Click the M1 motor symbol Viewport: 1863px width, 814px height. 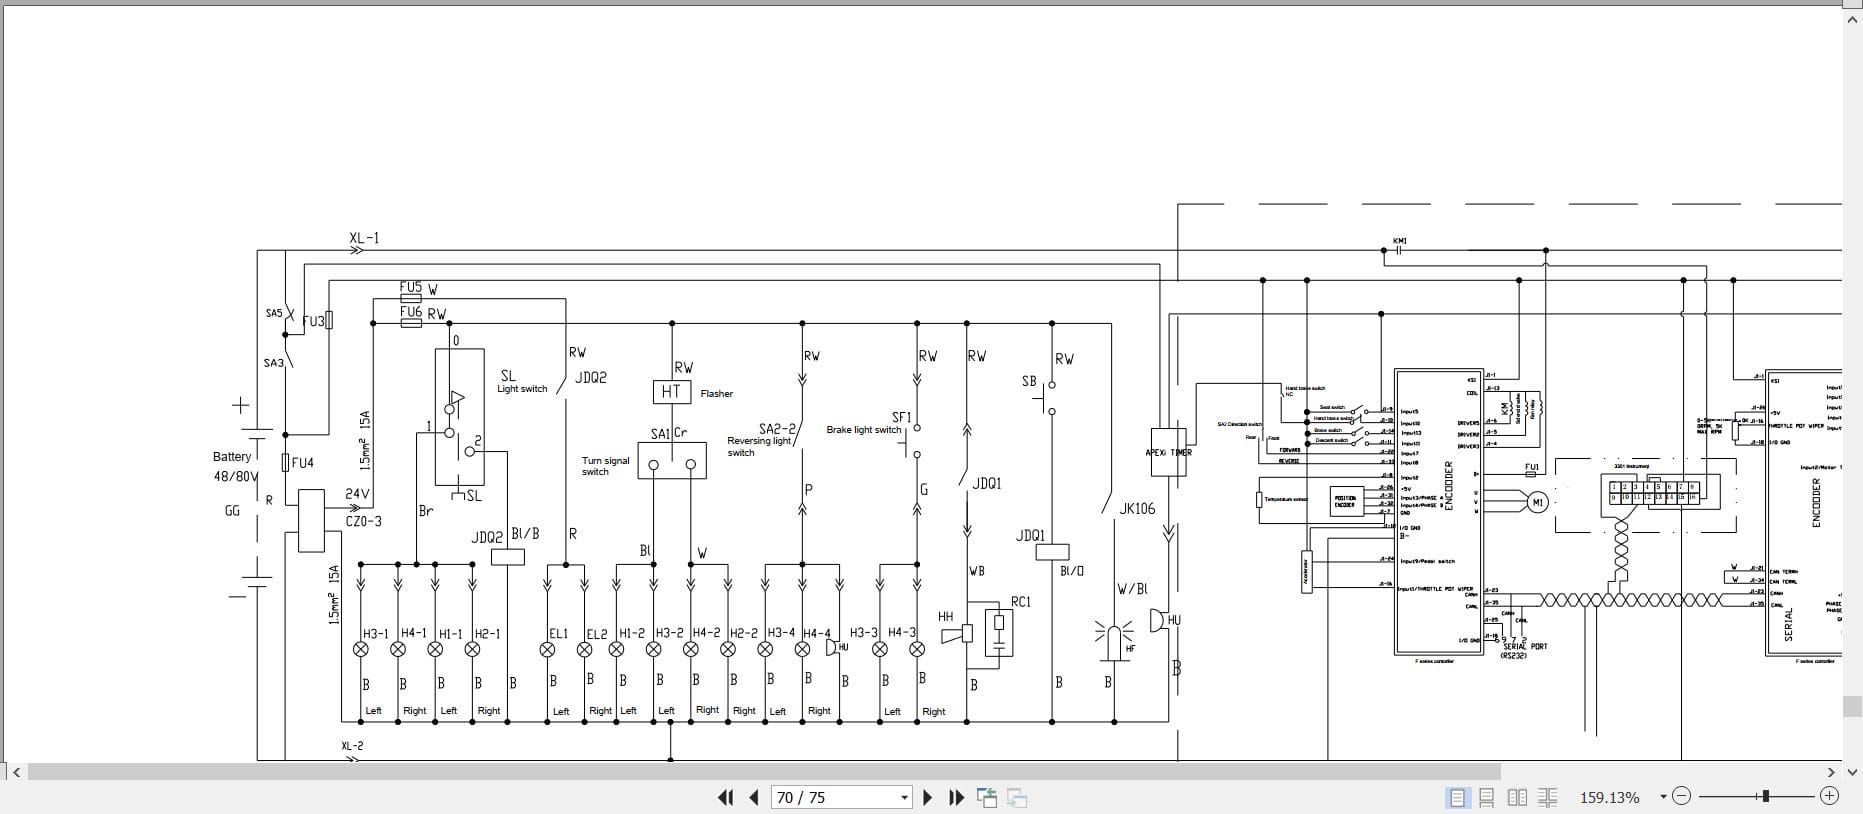[x=1538, y=502]
